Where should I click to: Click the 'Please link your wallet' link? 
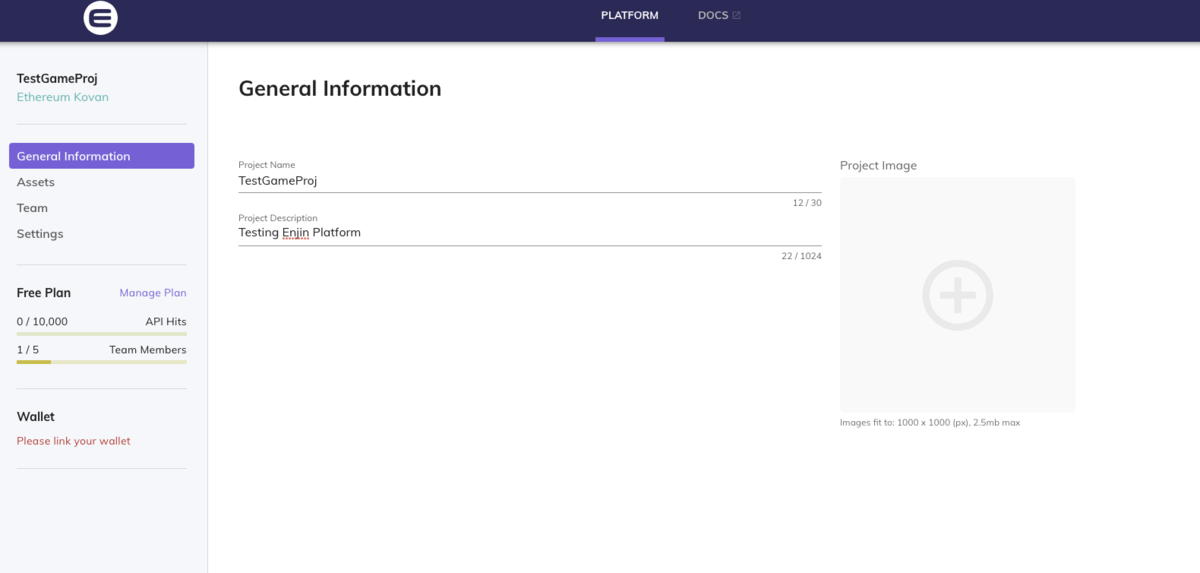point(74,441)
